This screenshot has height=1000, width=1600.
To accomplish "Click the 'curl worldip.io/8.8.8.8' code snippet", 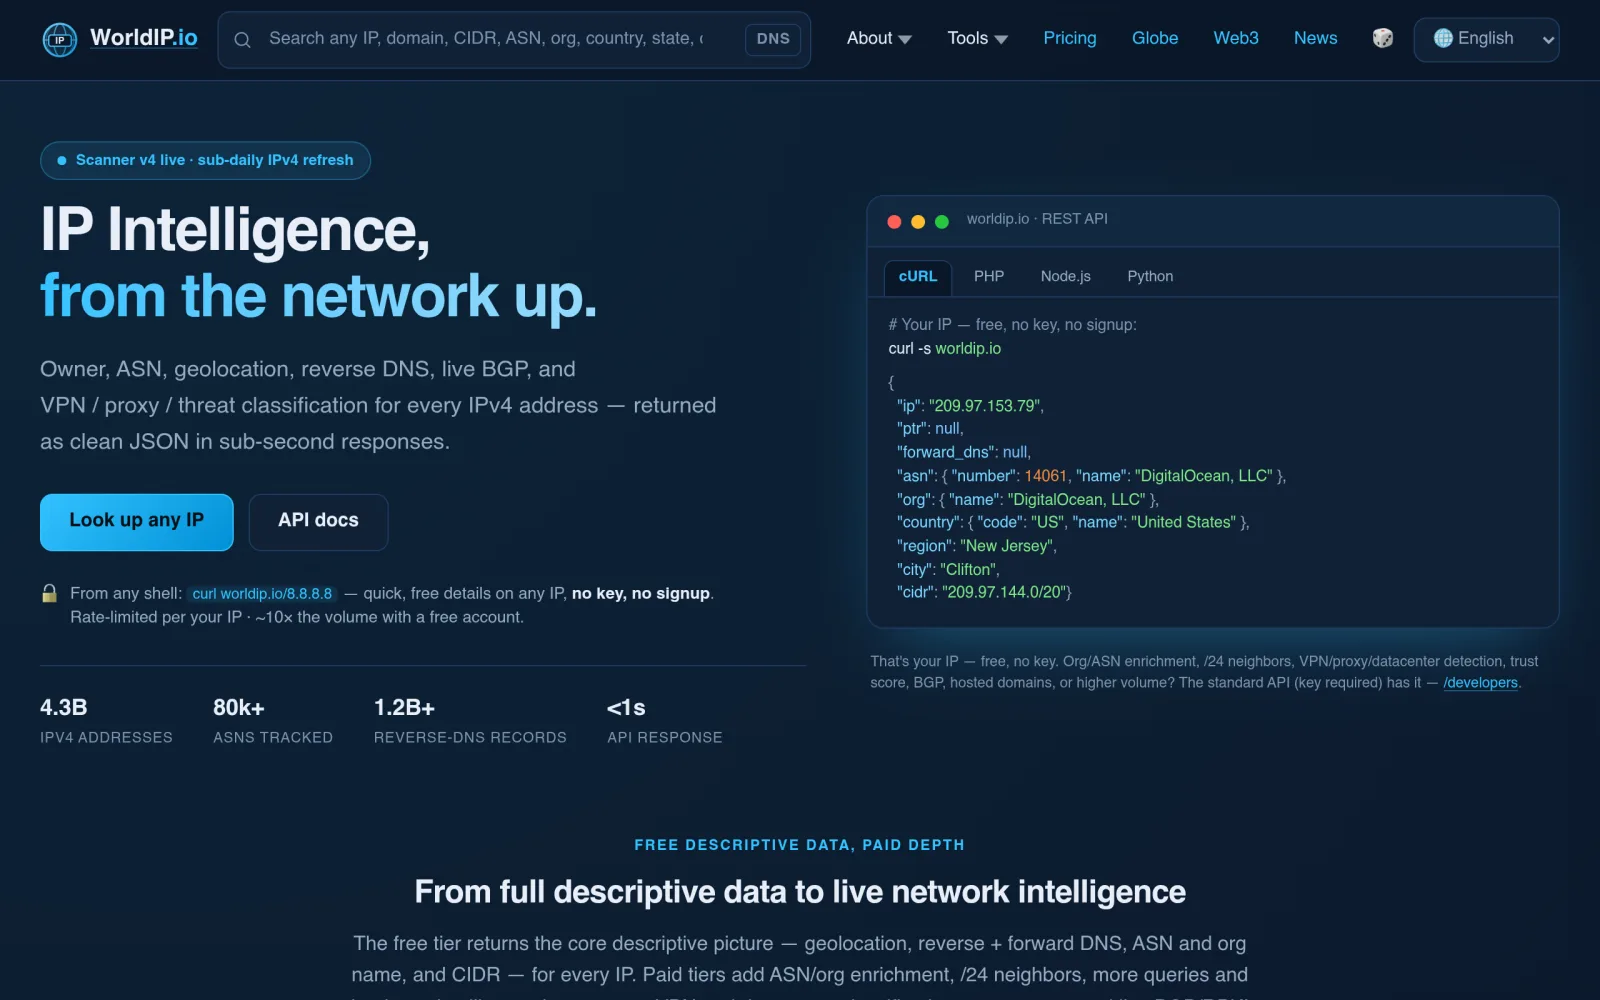I will 262,594.
